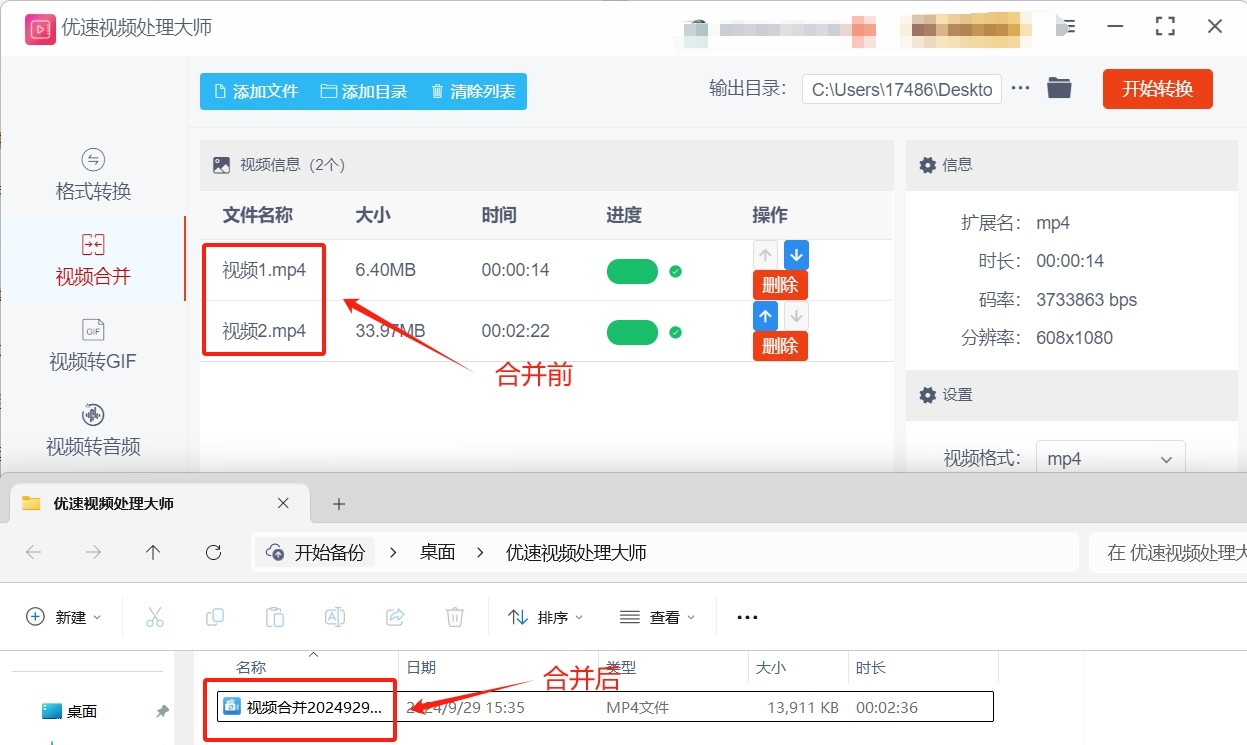The height and width of the screenshot is (745, 1247).
Task: Click the delete trash icon in Explorer toolbar
Action: 455,617
